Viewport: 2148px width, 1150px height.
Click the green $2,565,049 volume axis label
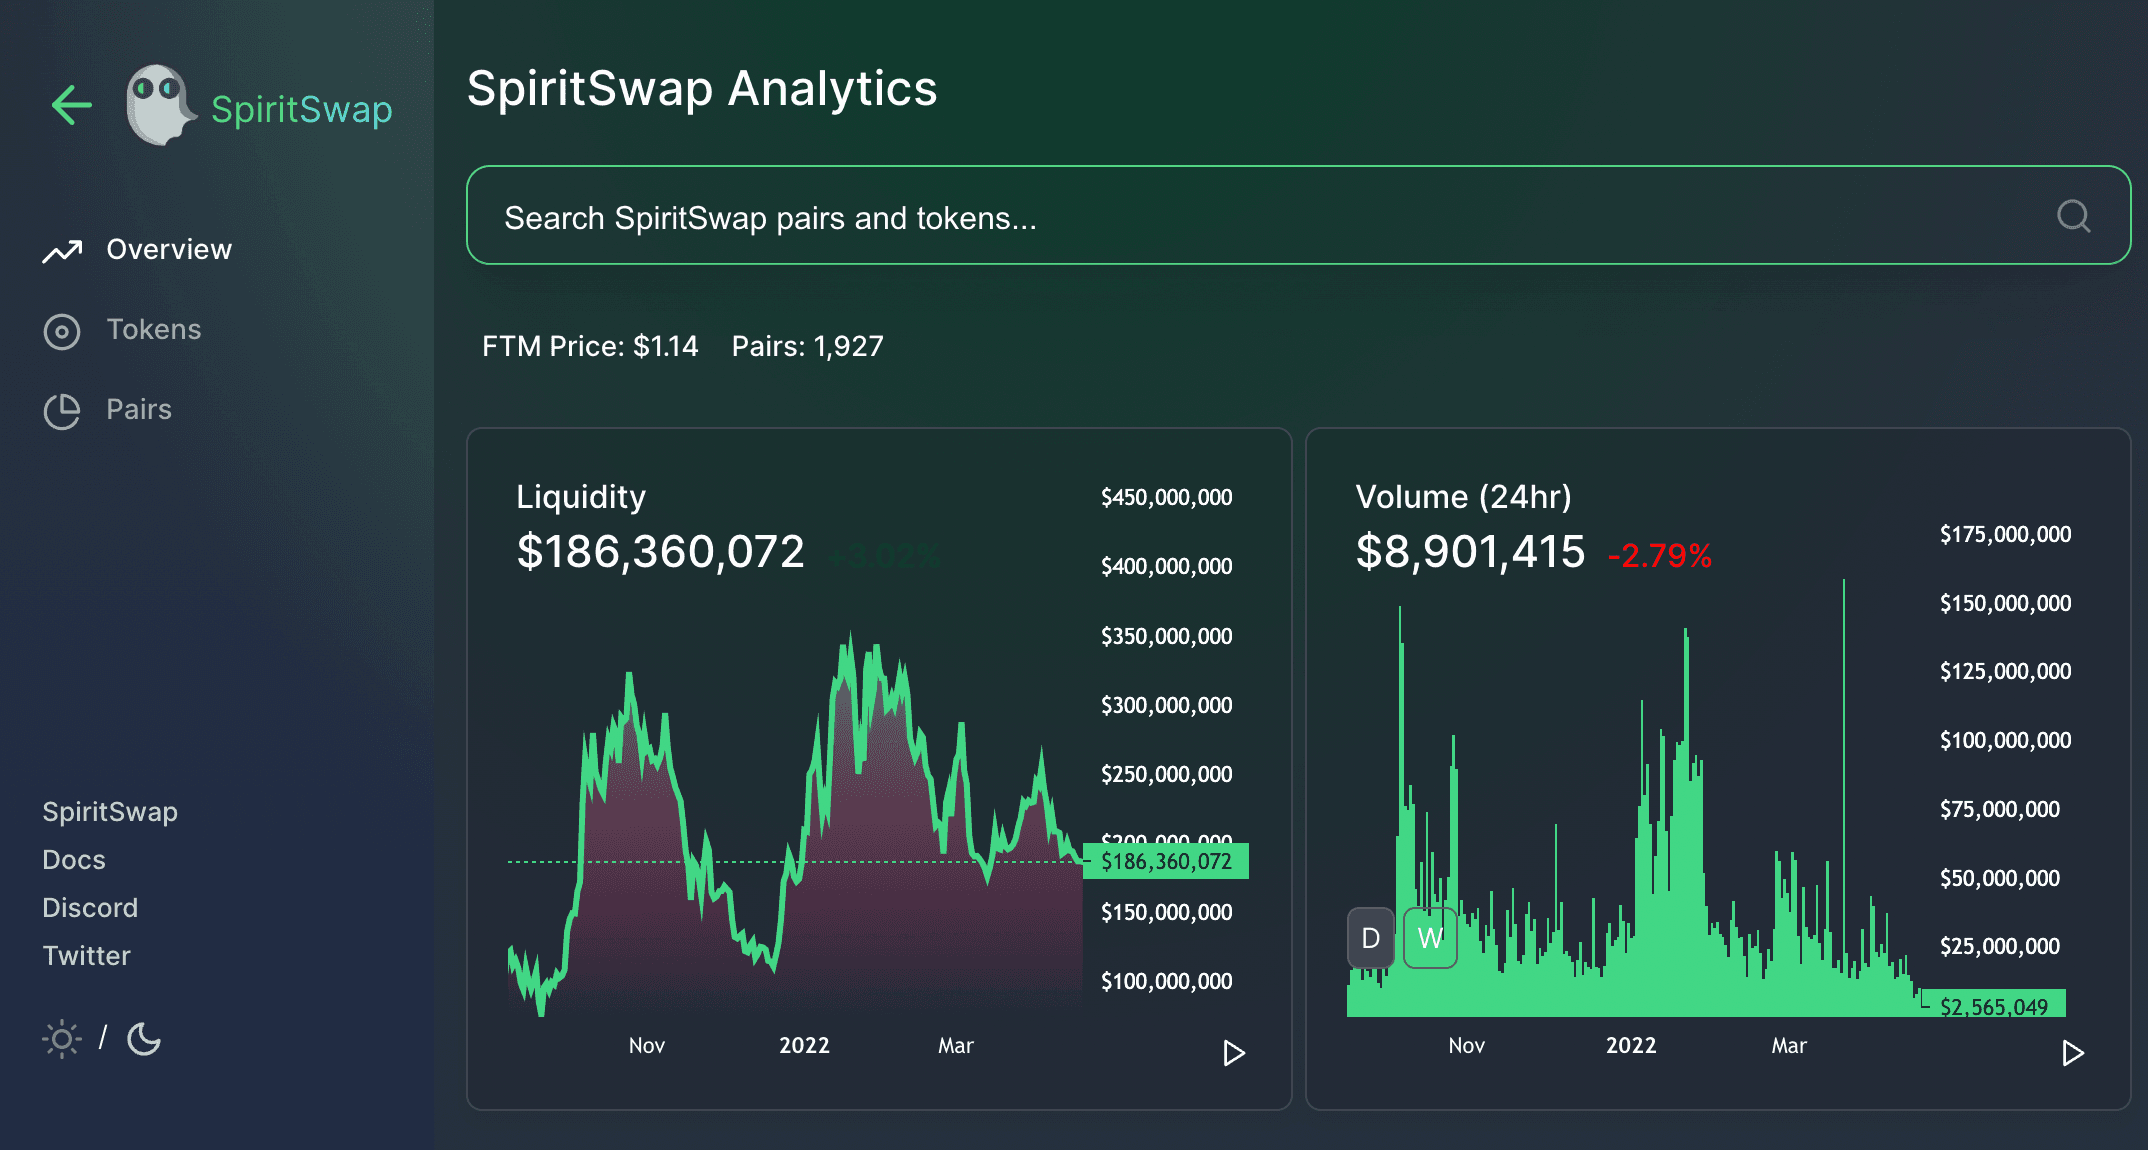(1994, 1006)
